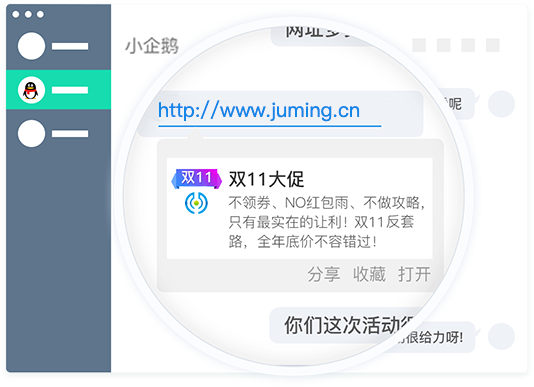
Task: Click the 小企鹅 chat title
Action: (152, 46)
